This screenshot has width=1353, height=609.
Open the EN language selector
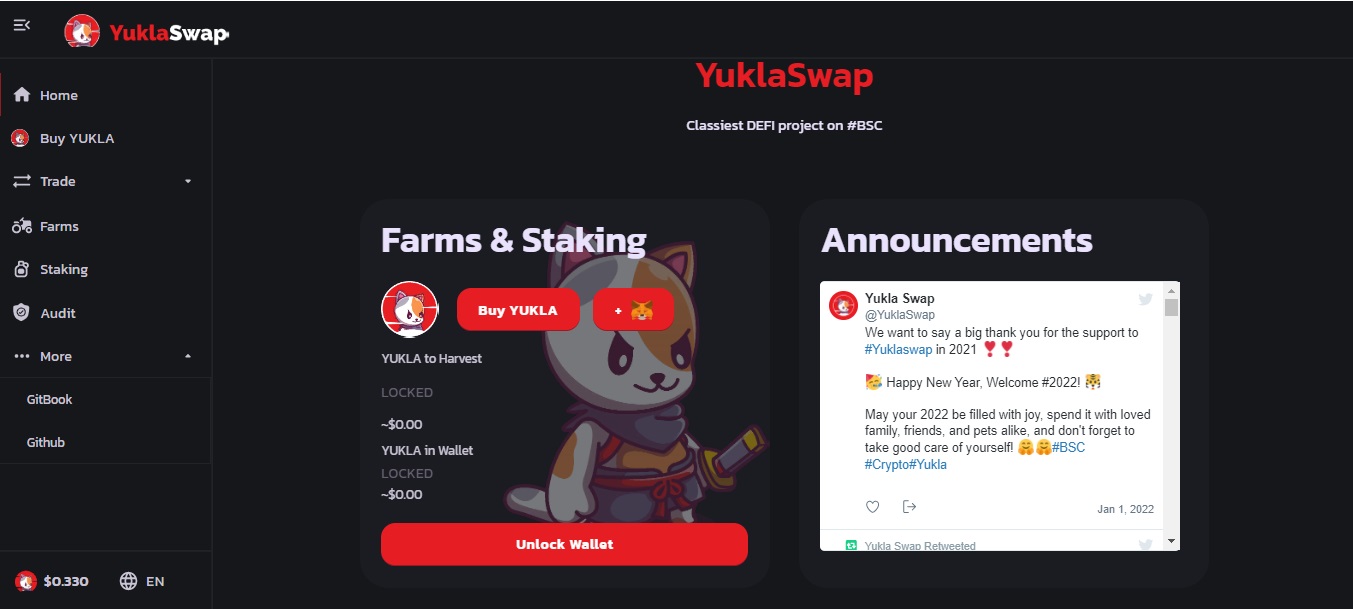pos(141,581)
